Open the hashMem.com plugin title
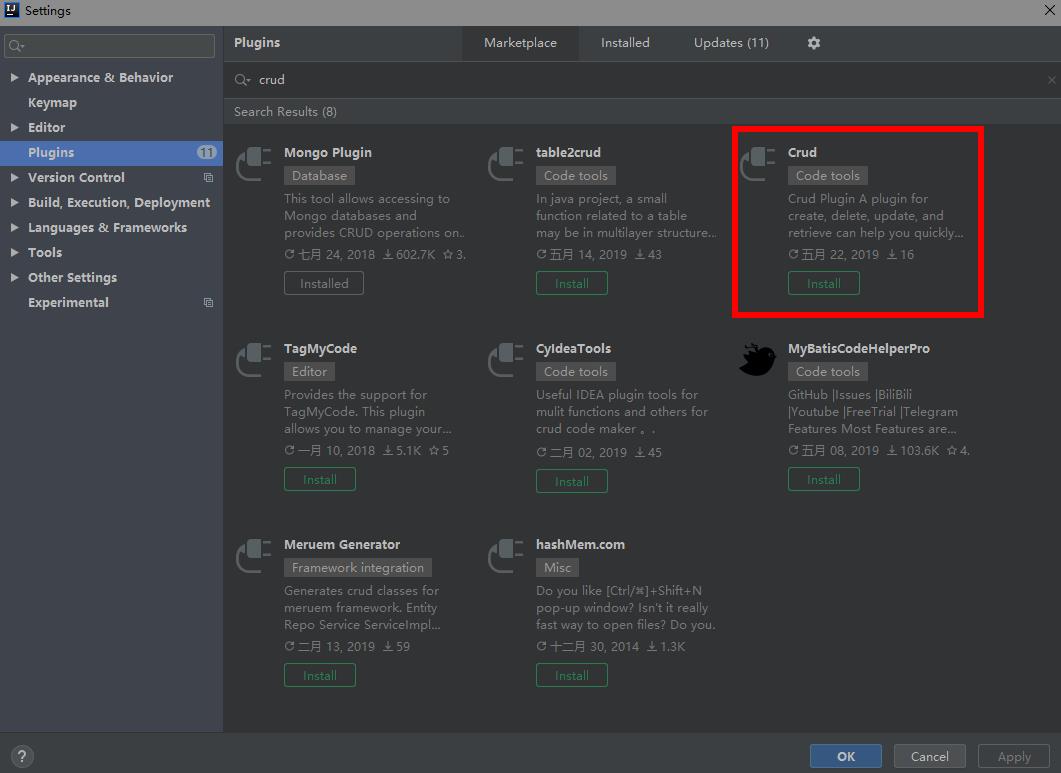The height and width of the screenshot is (773, 1061). pyautogui.click(x=580, y=544)
